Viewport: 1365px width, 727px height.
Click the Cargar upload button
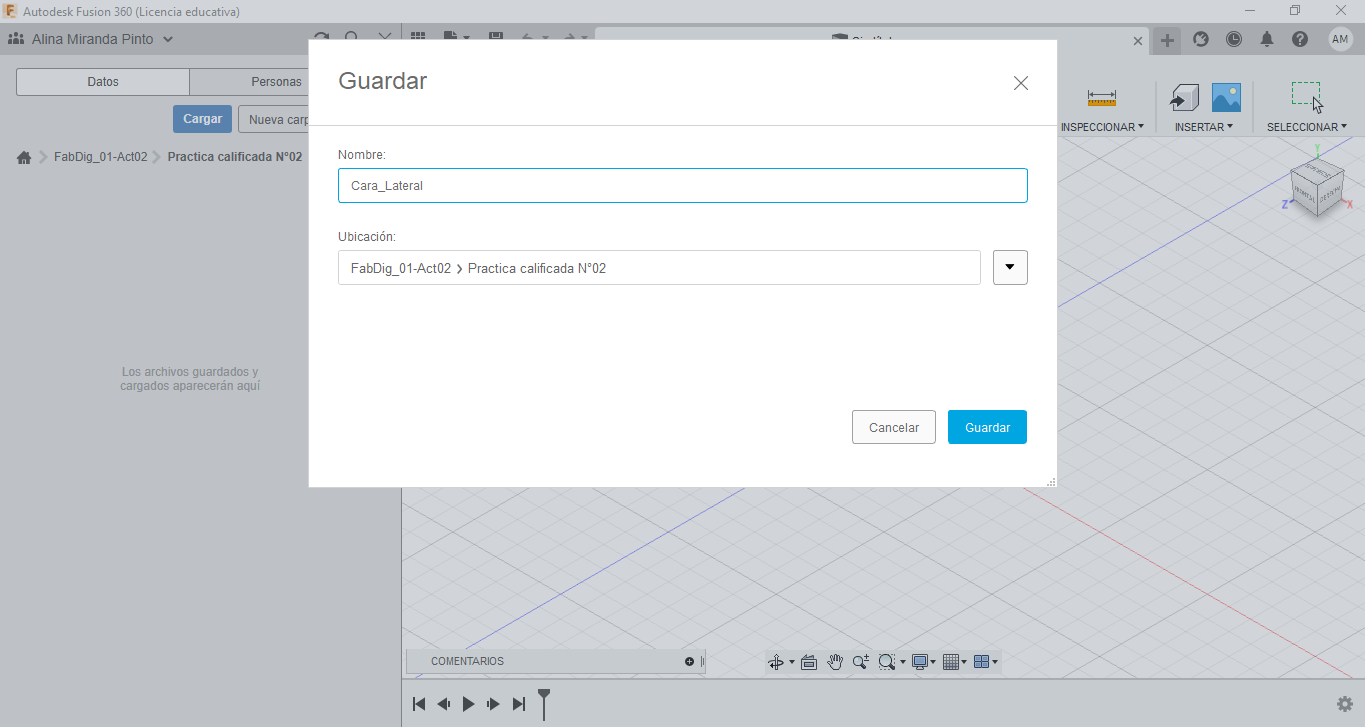click(x=202, y=119)
